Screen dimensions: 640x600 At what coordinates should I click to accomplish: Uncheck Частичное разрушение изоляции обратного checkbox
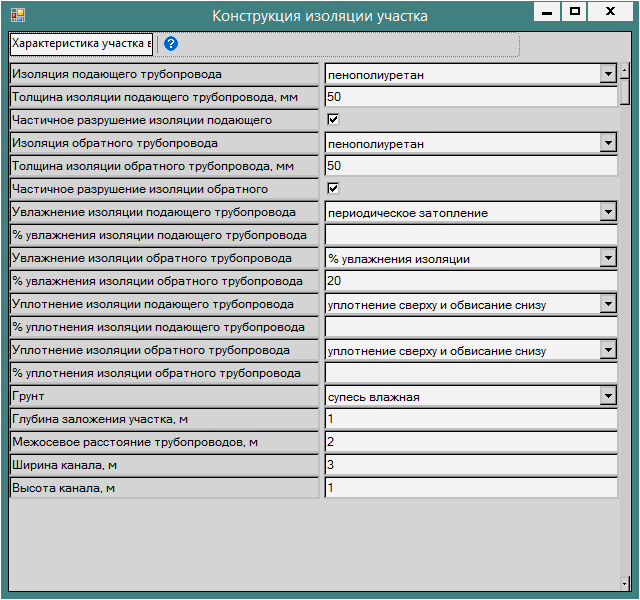(334, 189)
